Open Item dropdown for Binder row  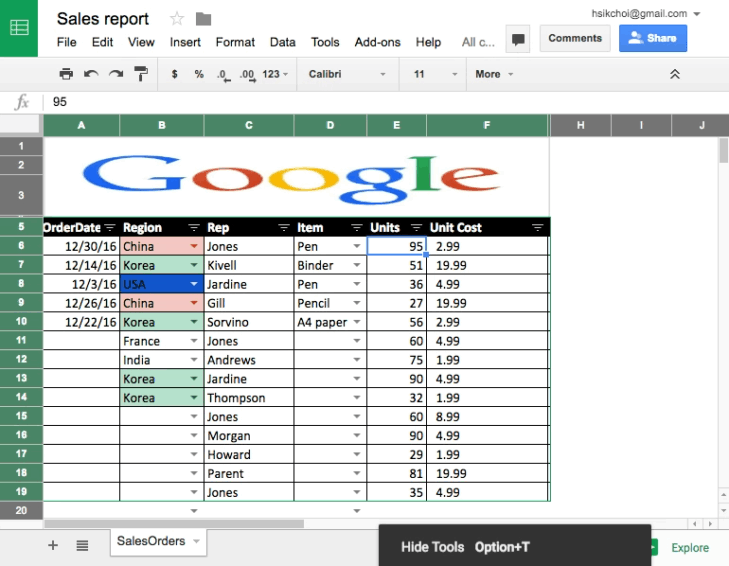click(357, 265)
